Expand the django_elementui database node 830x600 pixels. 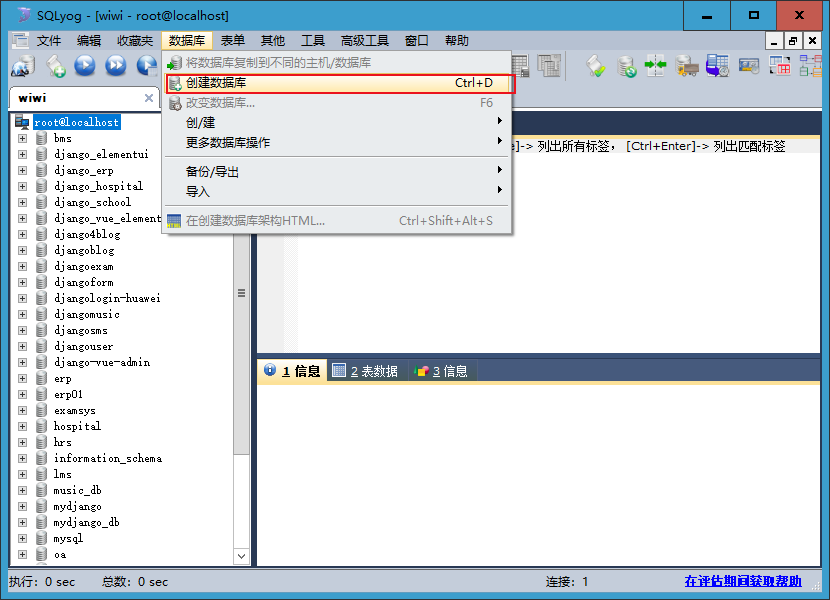22,154
